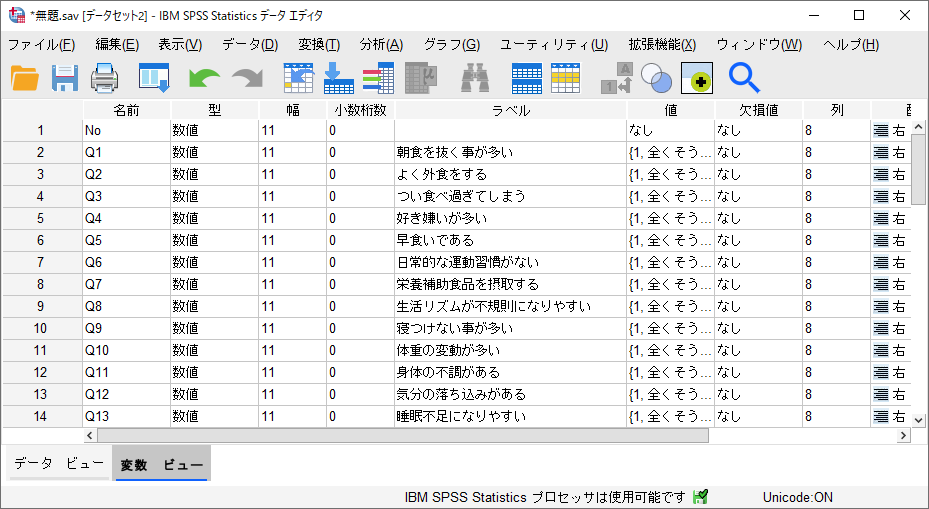Image resolution: width=929 pixels, height=509 pixels.
Task: Select the Q1 name cell
Action: (126, 152)
